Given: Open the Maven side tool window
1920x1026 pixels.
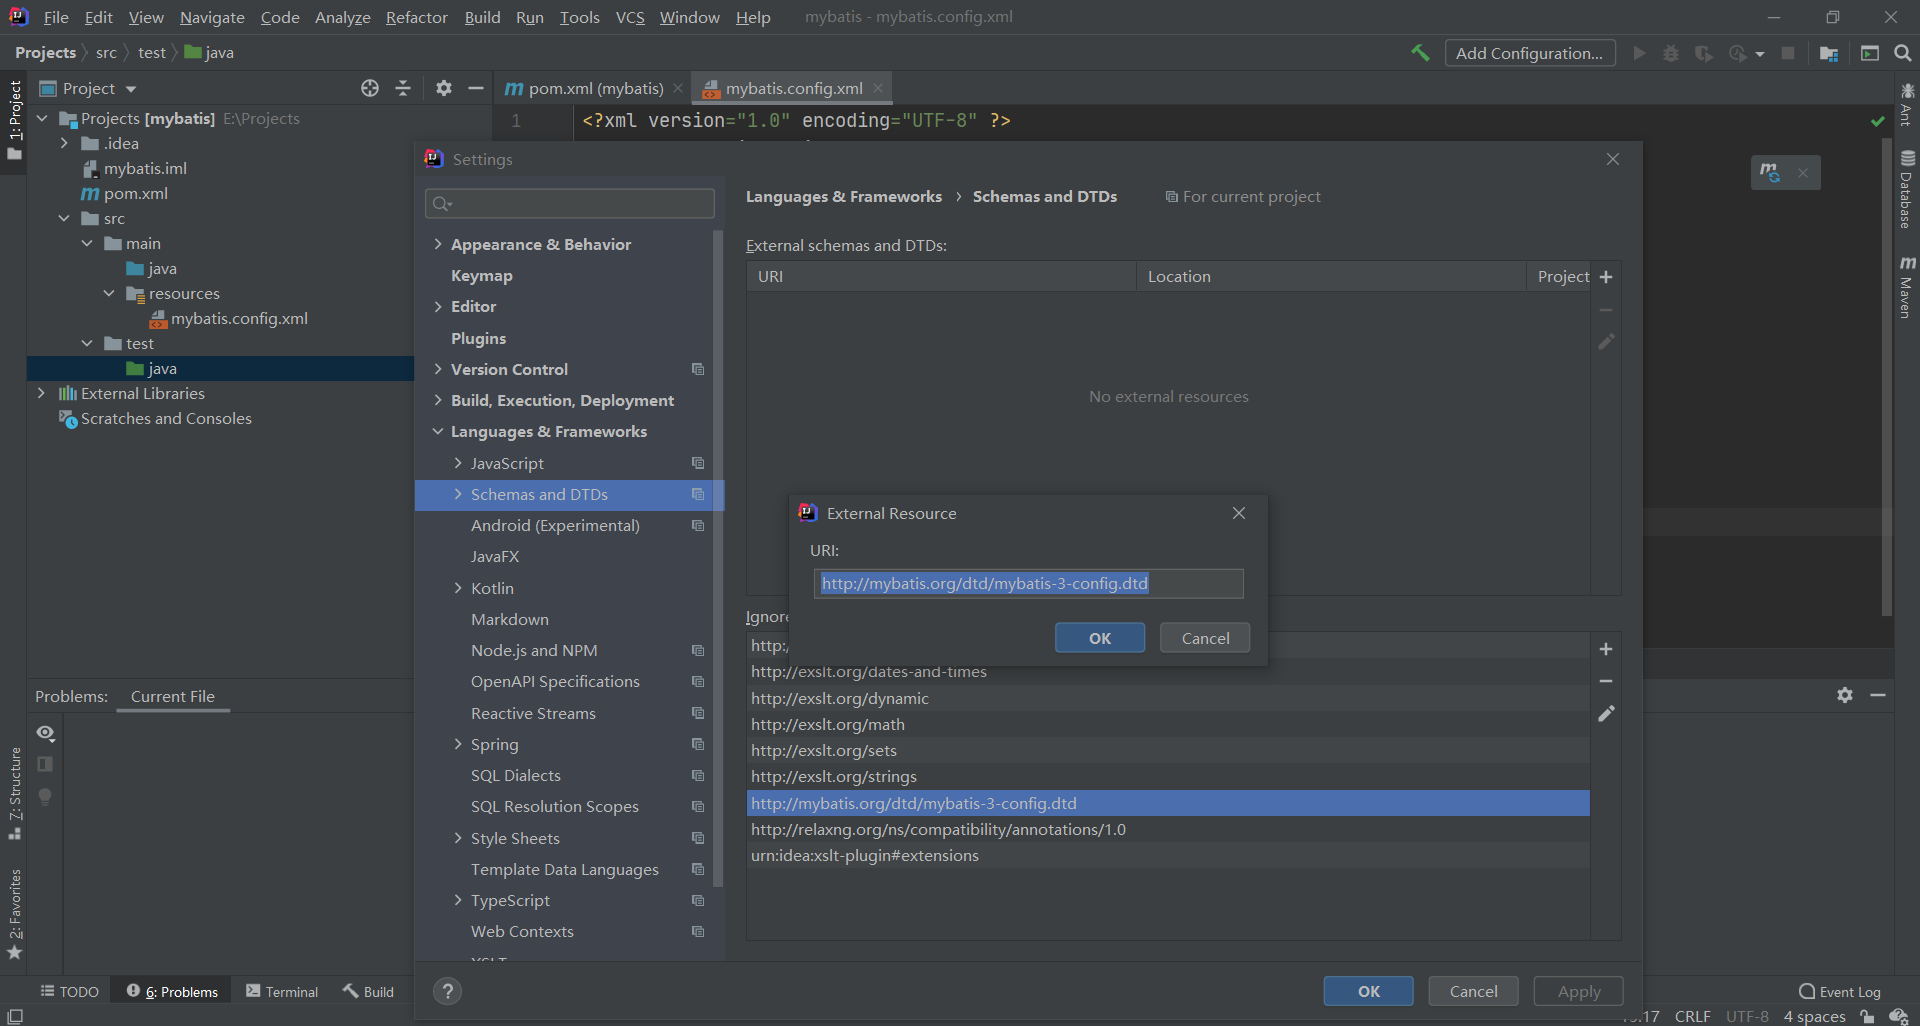Looking at the screenshot, I should pyautogui.click(x=1907, y=287).
